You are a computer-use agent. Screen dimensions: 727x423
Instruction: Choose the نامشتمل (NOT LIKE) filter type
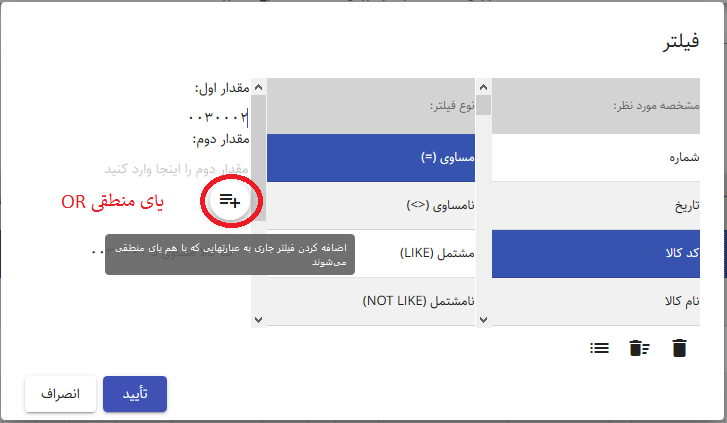click(371, 301)
